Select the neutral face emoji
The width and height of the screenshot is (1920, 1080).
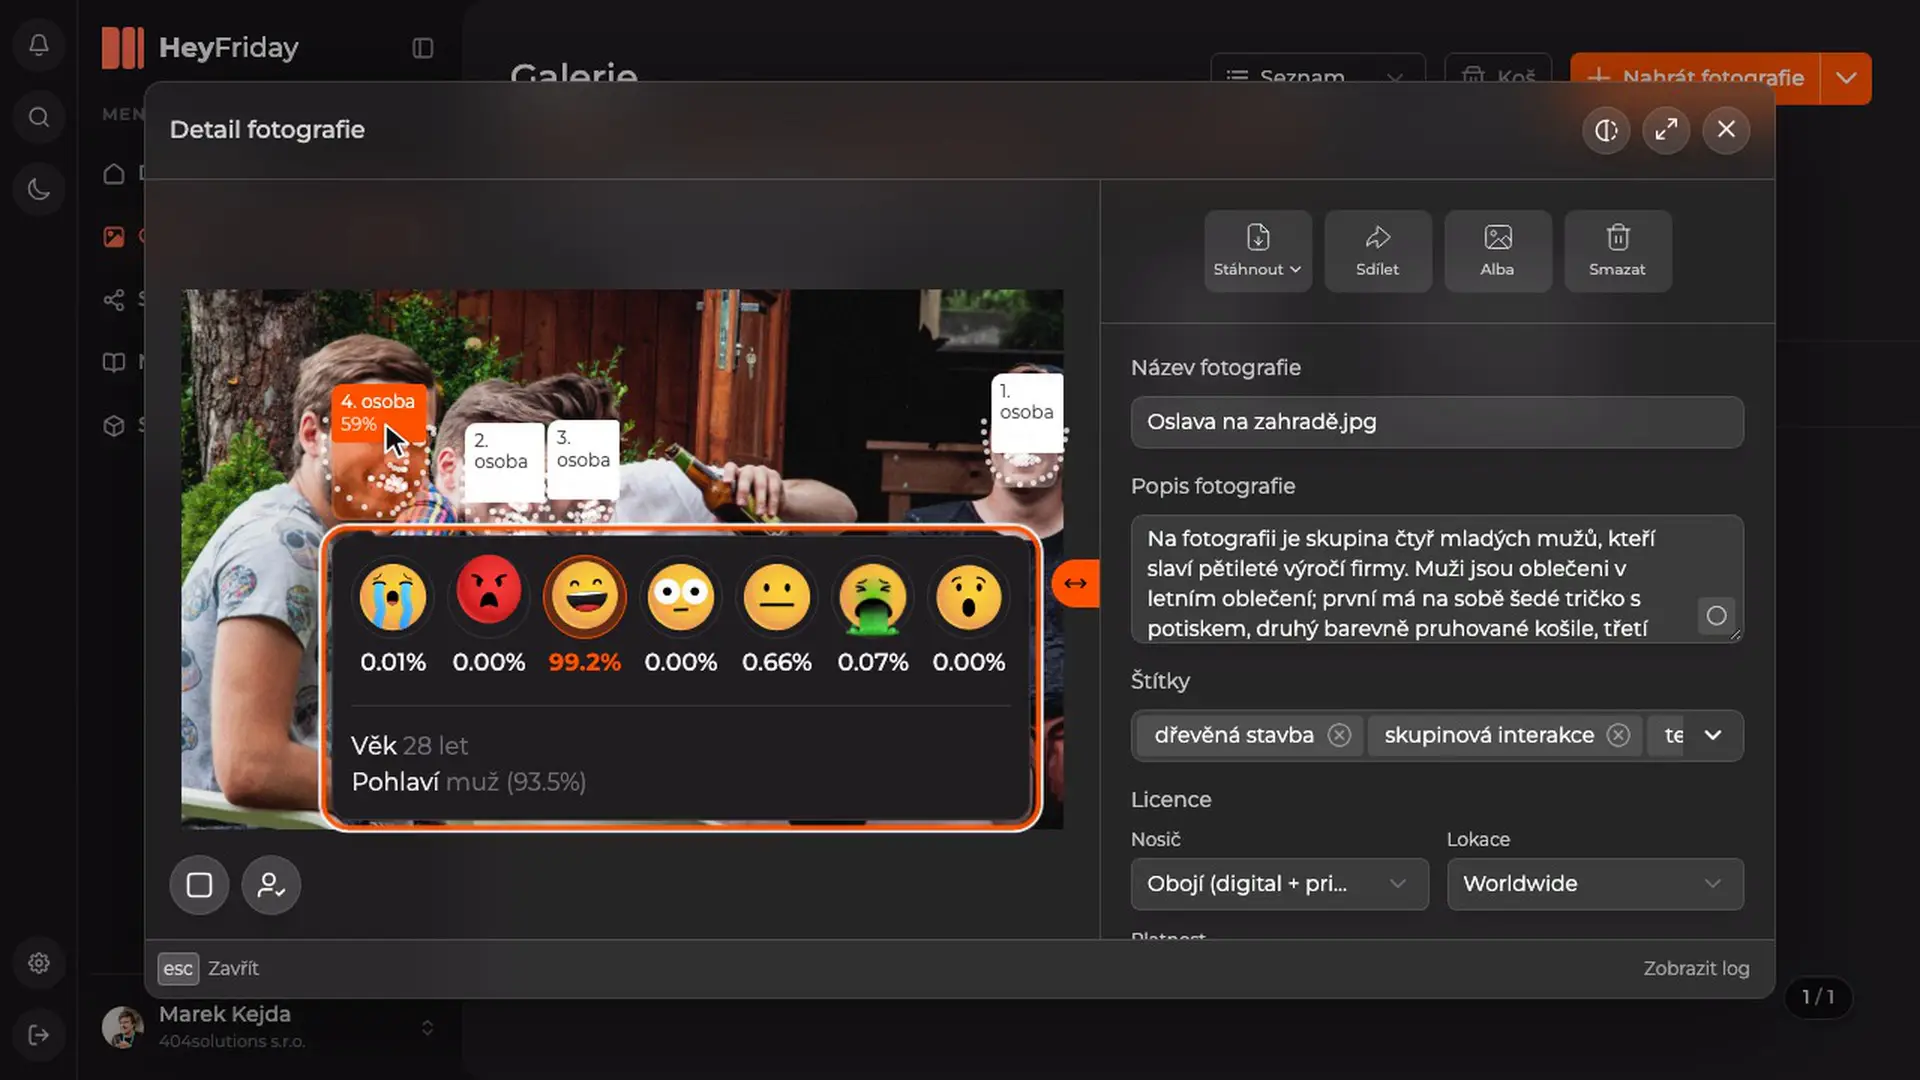pyautogui.click(x=777, y=597)
